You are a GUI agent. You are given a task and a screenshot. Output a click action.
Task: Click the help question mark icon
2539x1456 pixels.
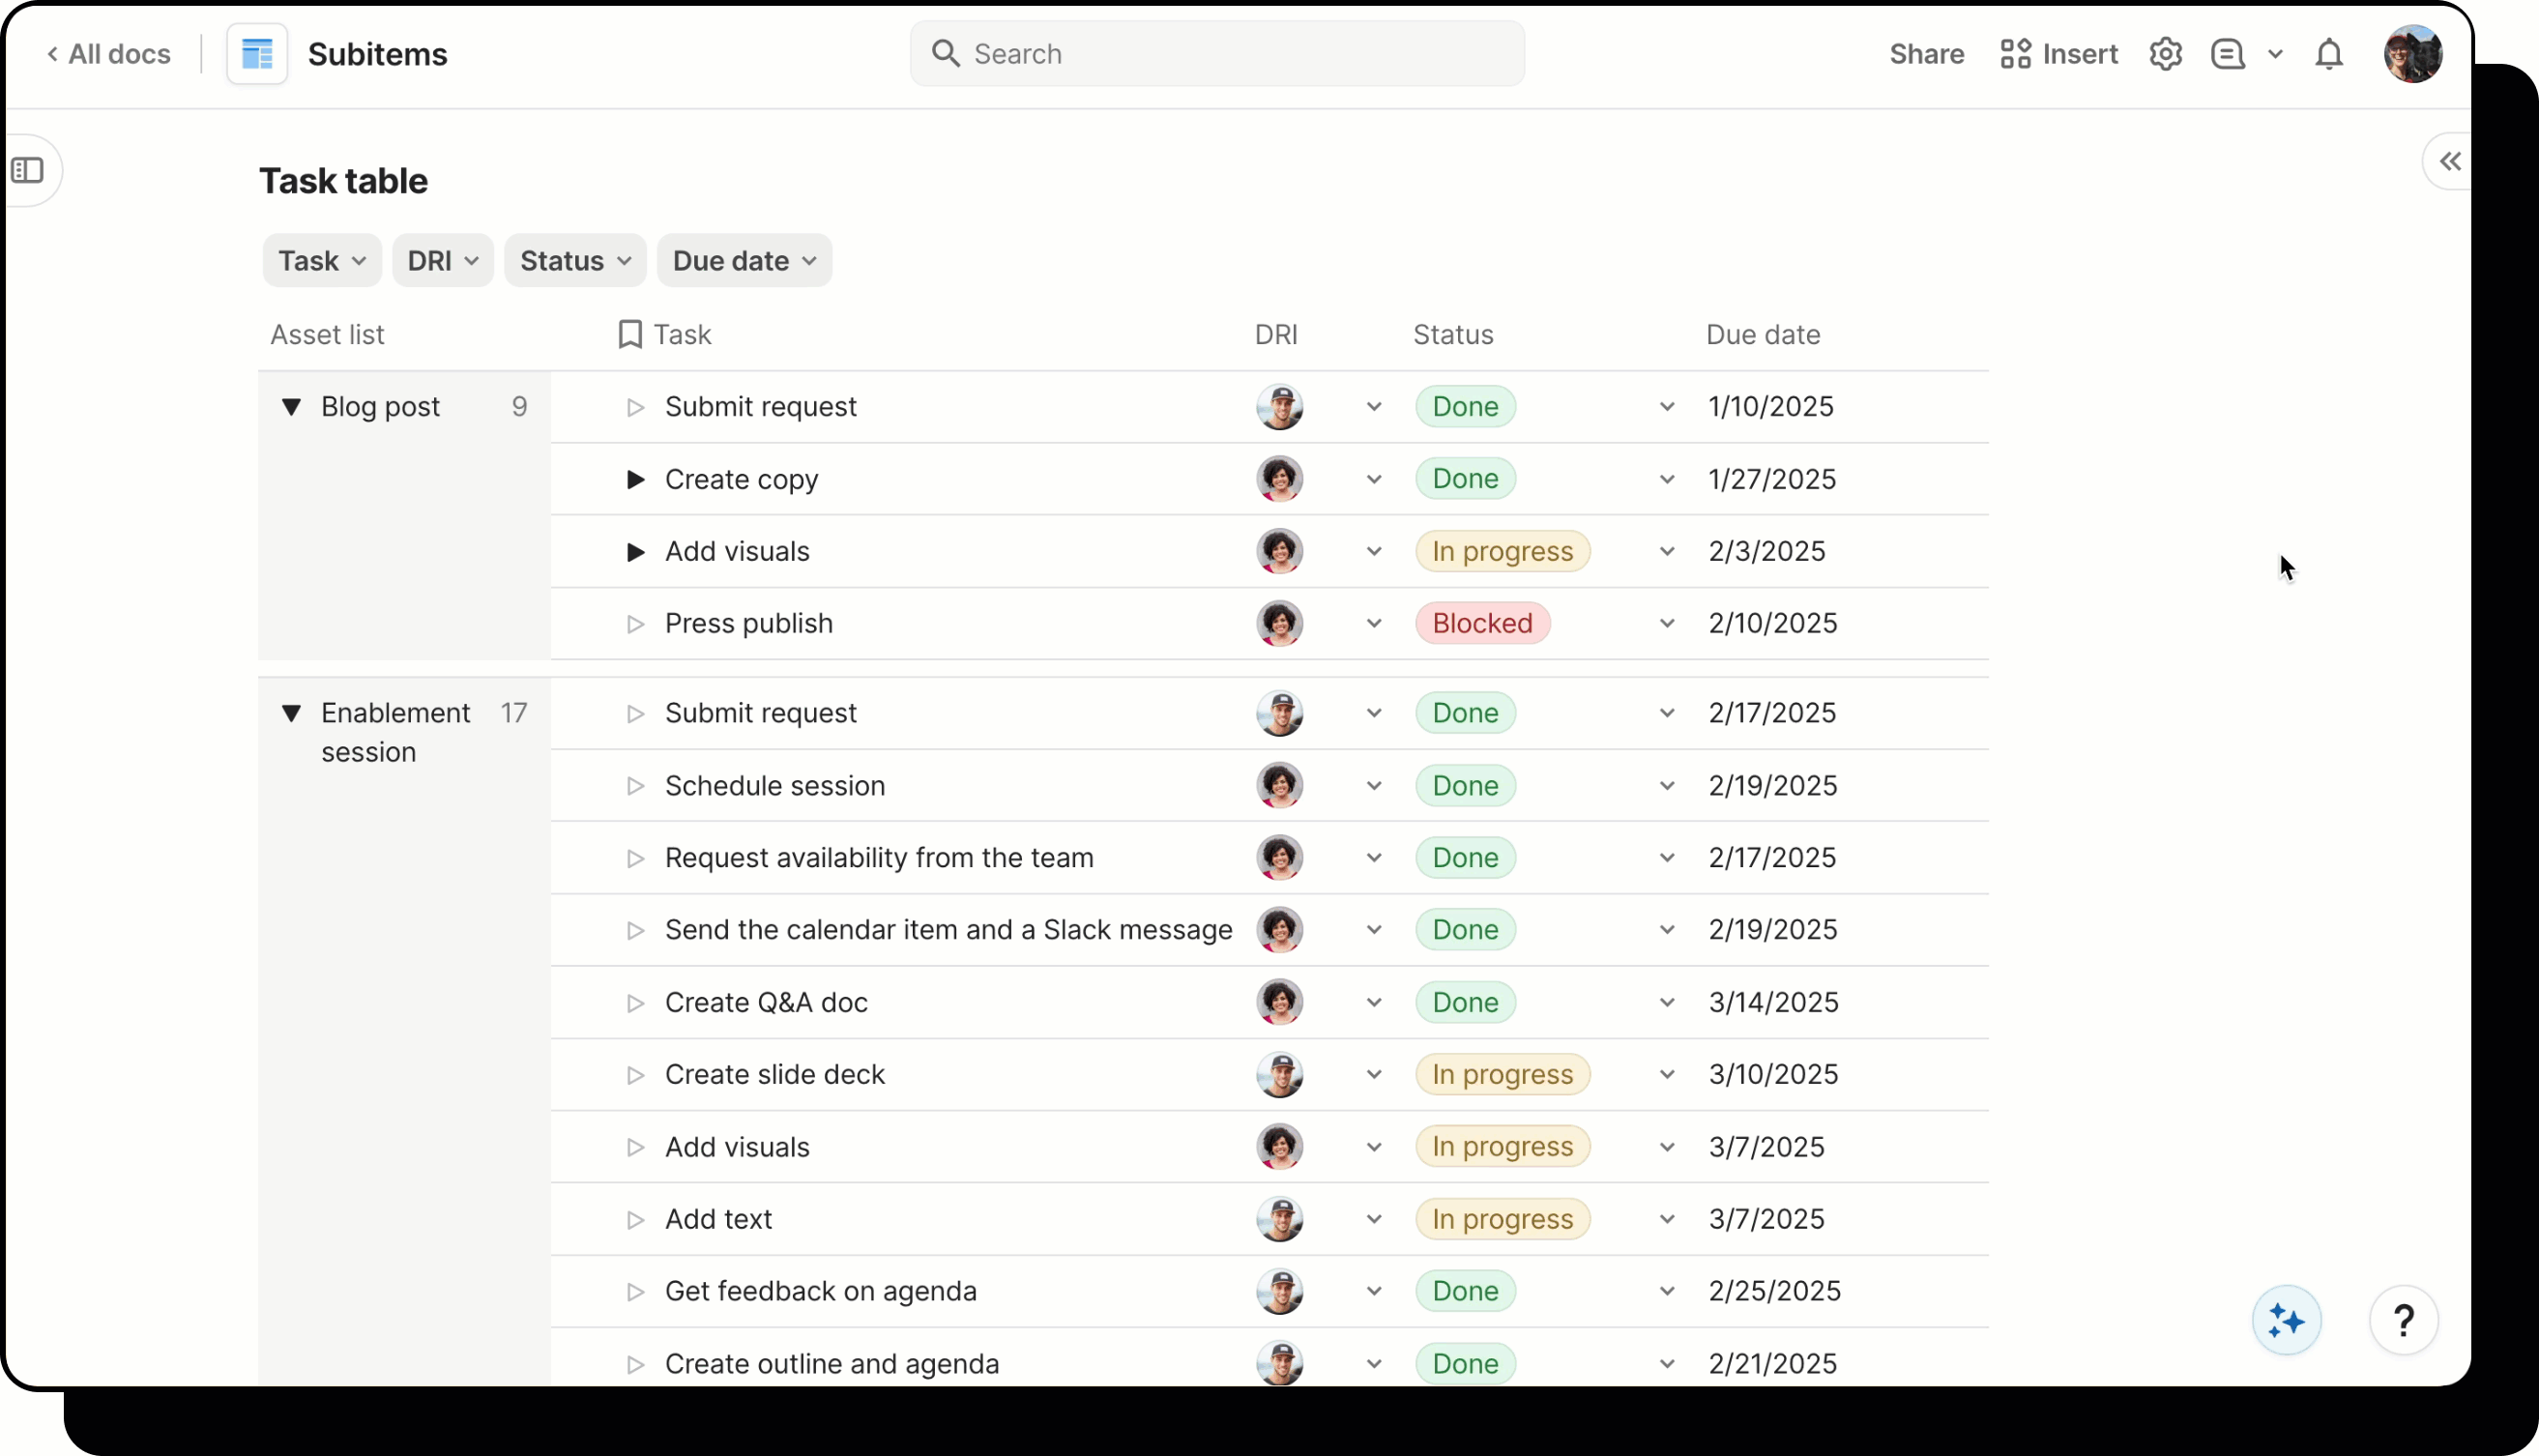pos(2403,1321)
